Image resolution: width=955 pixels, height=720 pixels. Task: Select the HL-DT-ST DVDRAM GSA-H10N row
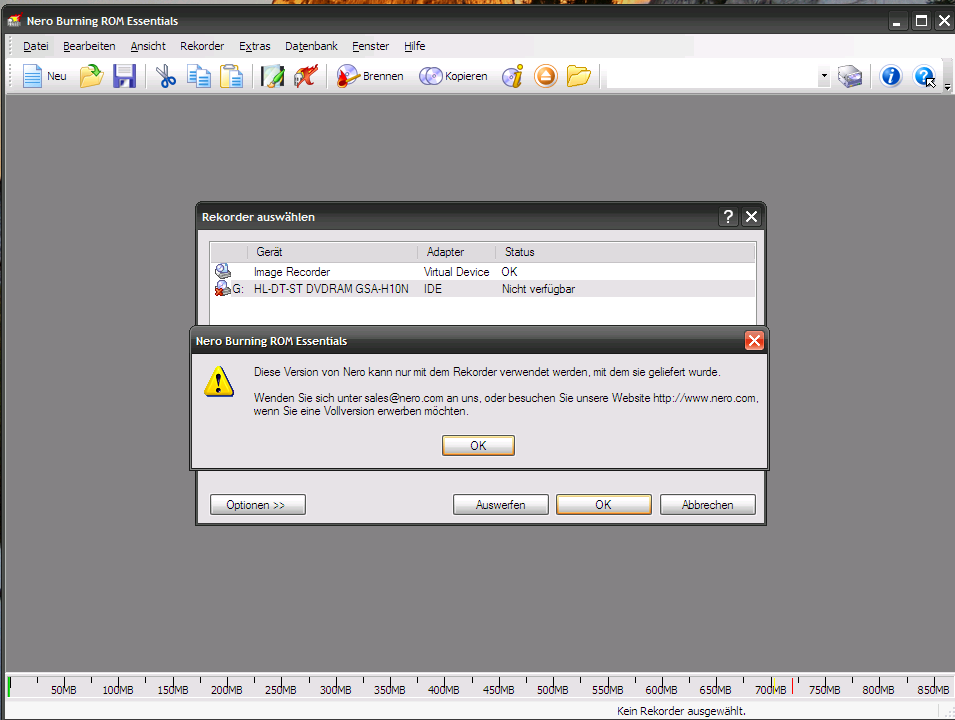(x=483, y=288)
